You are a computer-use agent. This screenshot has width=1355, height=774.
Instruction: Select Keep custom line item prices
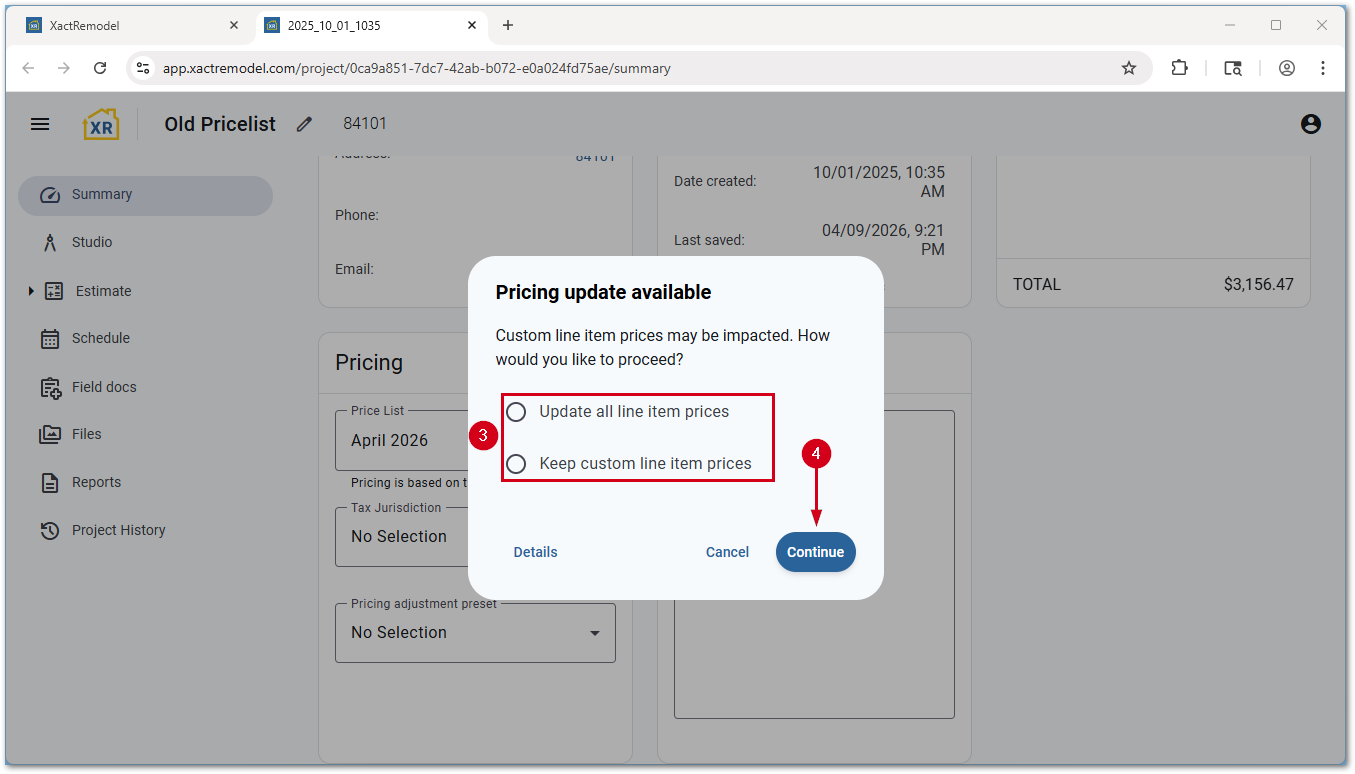coord(516,463)
